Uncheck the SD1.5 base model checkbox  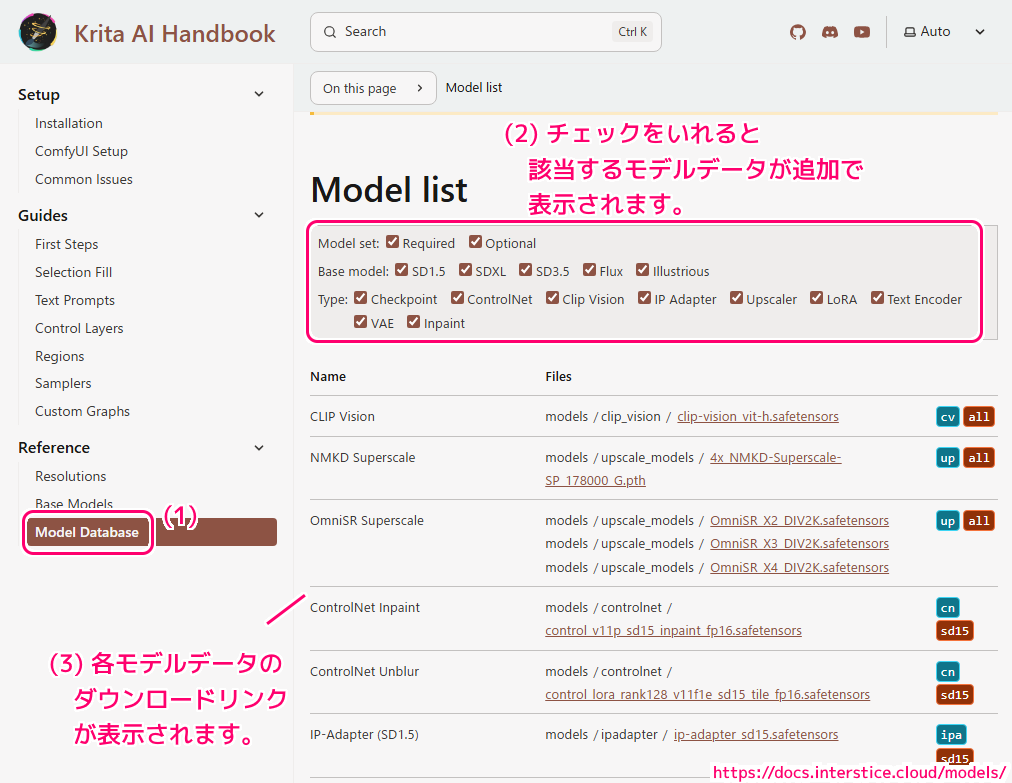(x=401, y=270)
